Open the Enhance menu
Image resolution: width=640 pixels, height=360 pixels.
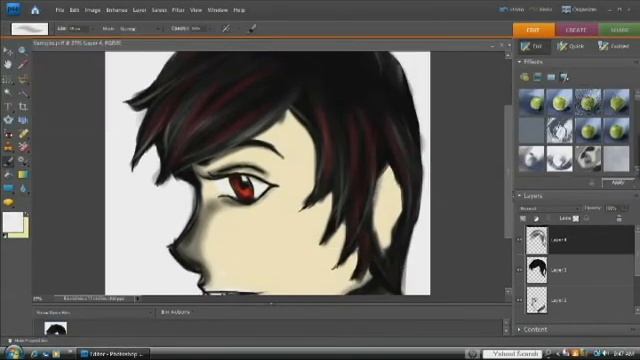pyautogui.click(x=117, y=10)
